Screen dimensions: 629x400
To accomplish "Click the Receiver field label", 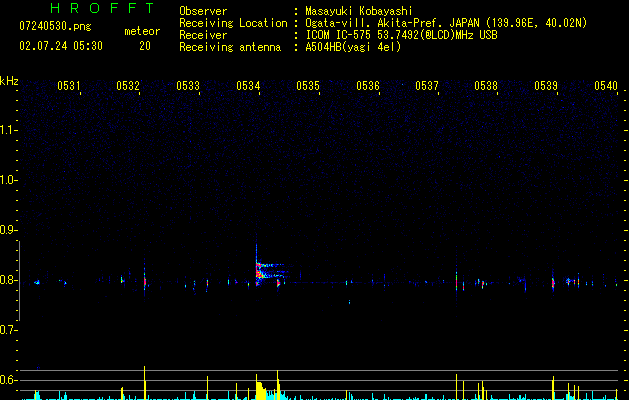I will pos(203,35).
